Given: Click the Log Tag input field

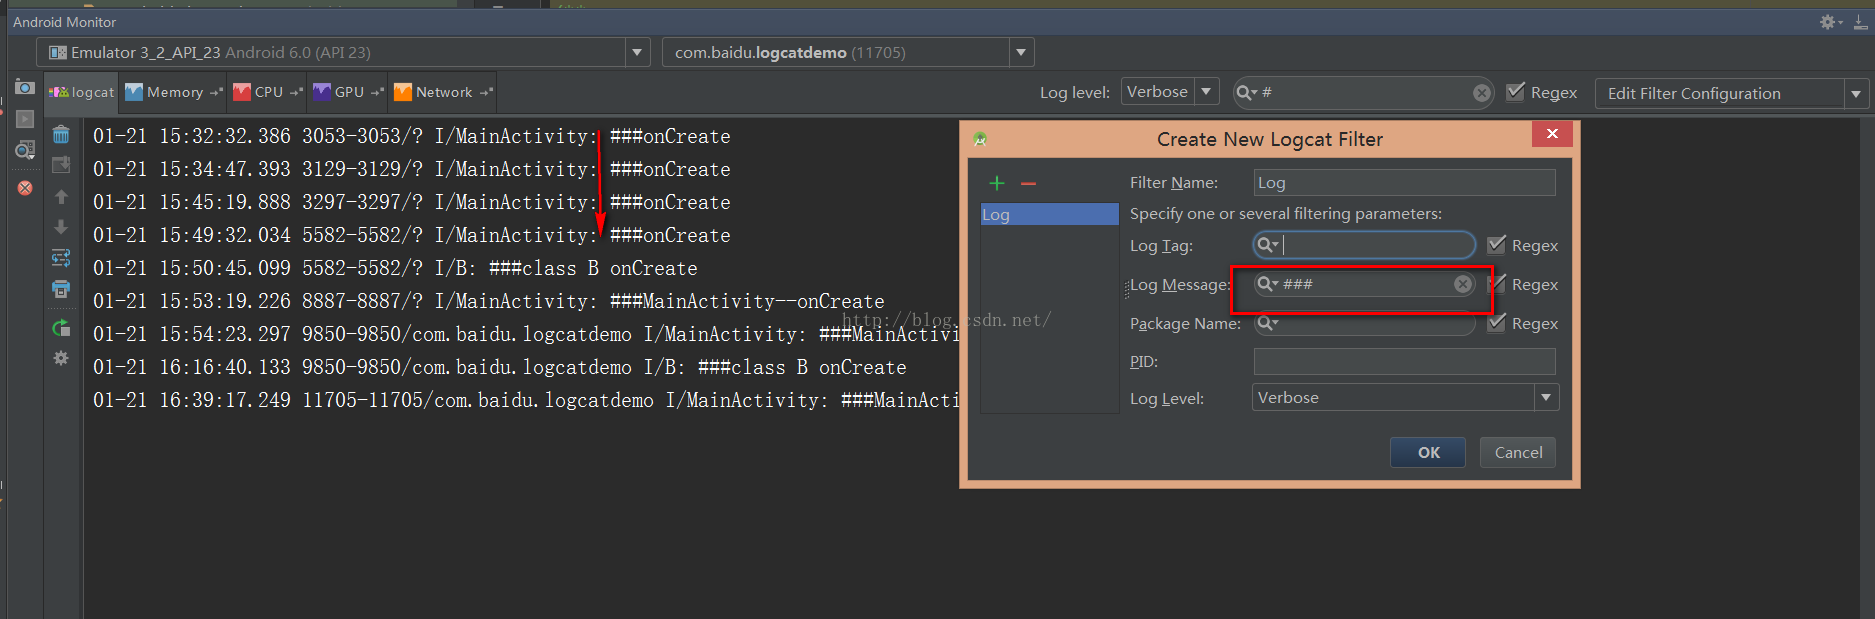Looking at the screenshot, I should [x=1364, y=245].
